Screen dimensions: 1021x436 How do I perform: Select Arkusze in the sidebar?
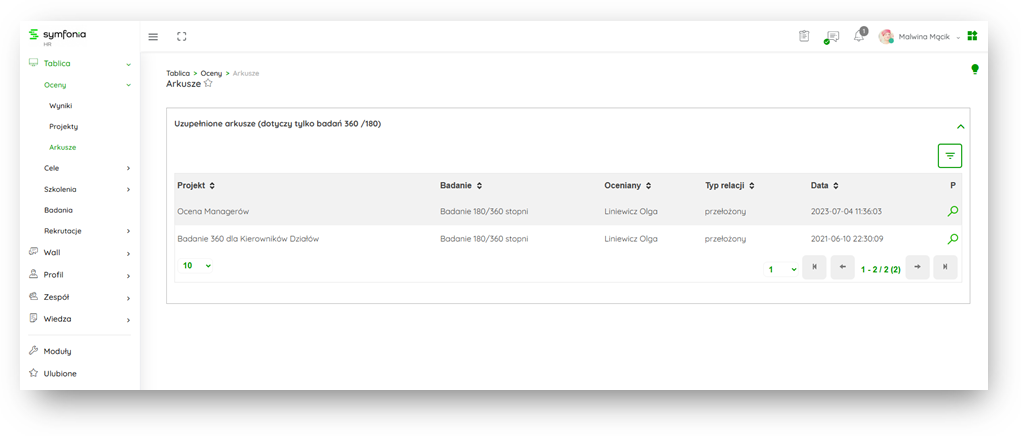[63, 147]
